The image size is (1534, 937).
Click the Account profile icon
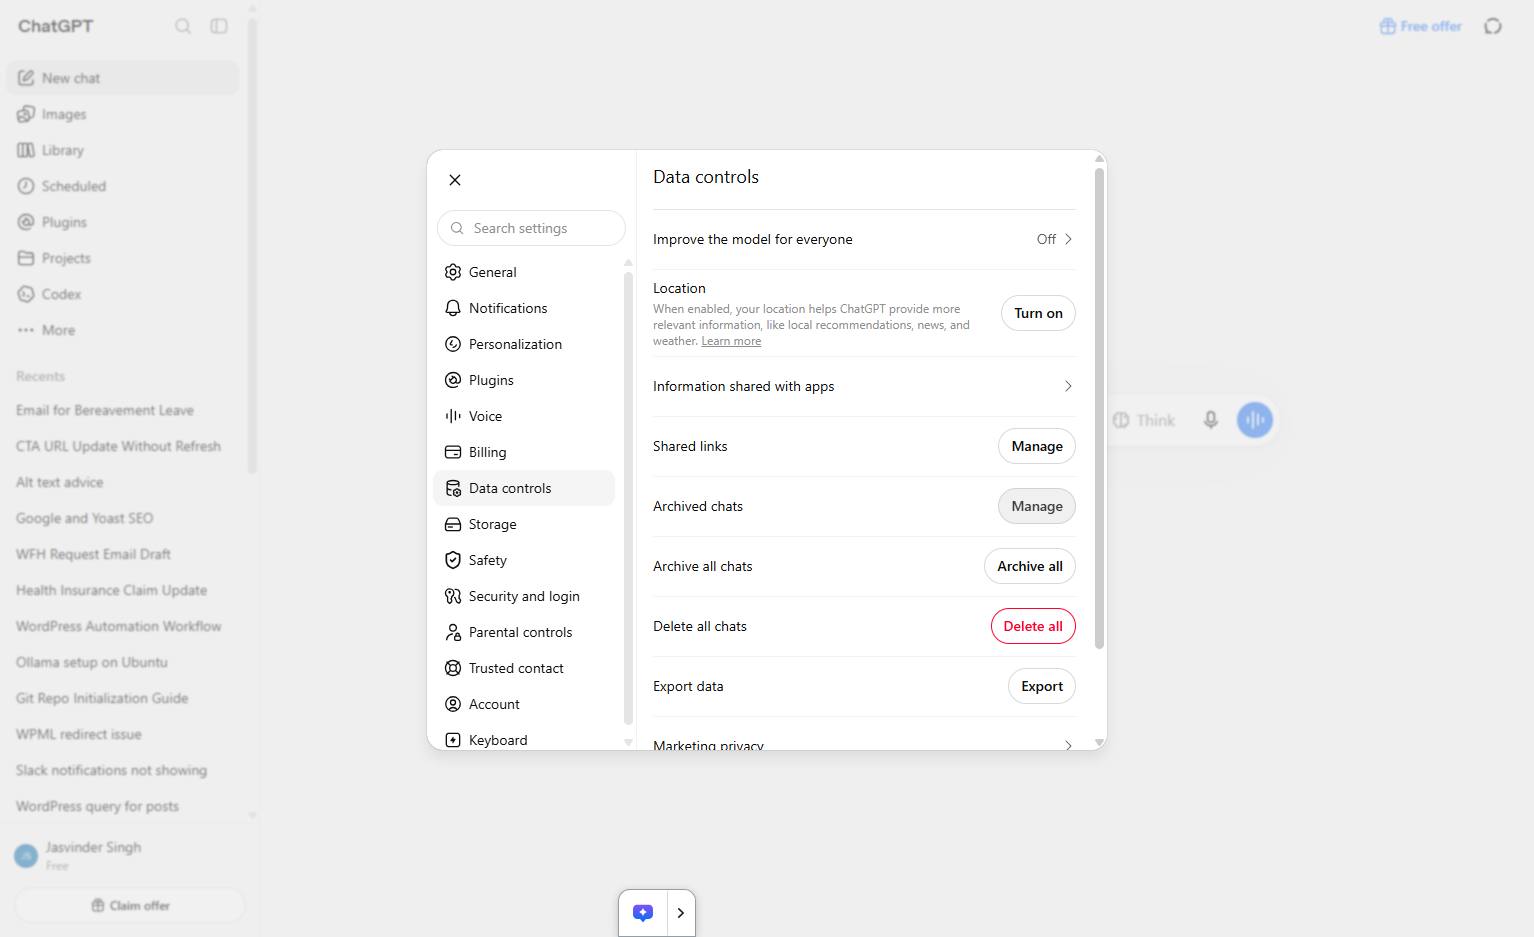point(453,704)
